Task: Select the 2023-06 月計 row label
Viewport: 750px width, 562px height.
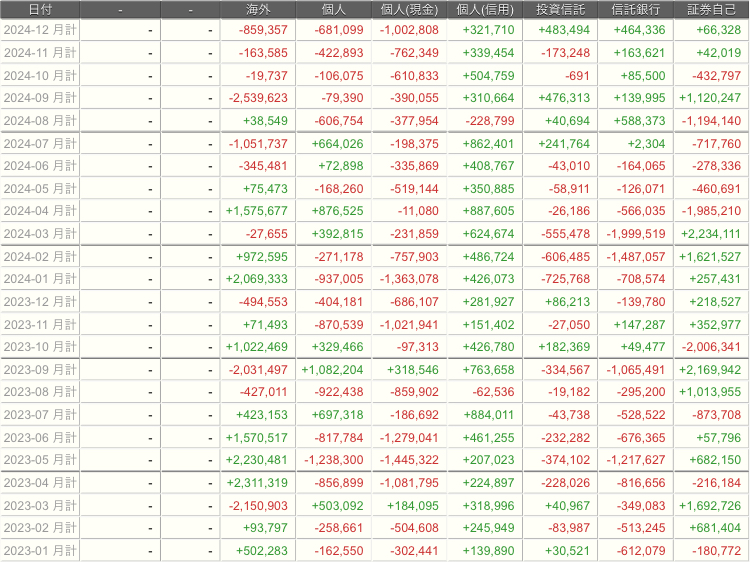Action: pos(40,437)
